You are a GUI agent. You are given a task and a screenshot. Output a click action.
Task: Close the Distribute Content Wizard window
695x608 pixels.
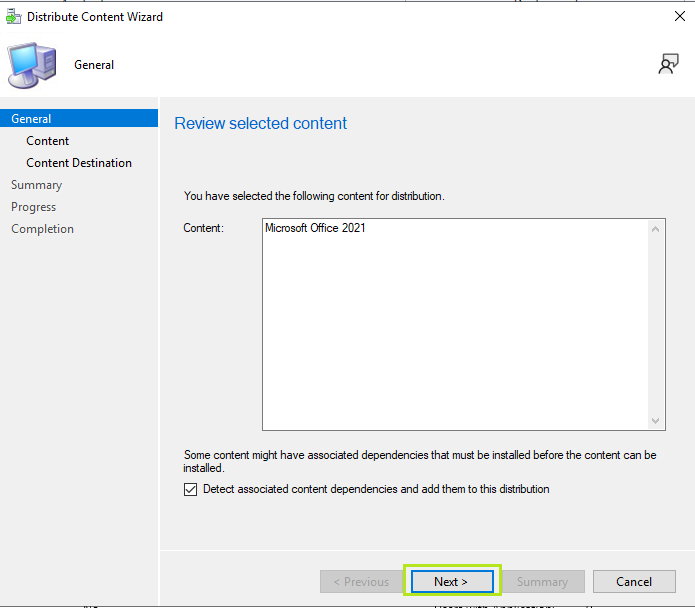679,16
